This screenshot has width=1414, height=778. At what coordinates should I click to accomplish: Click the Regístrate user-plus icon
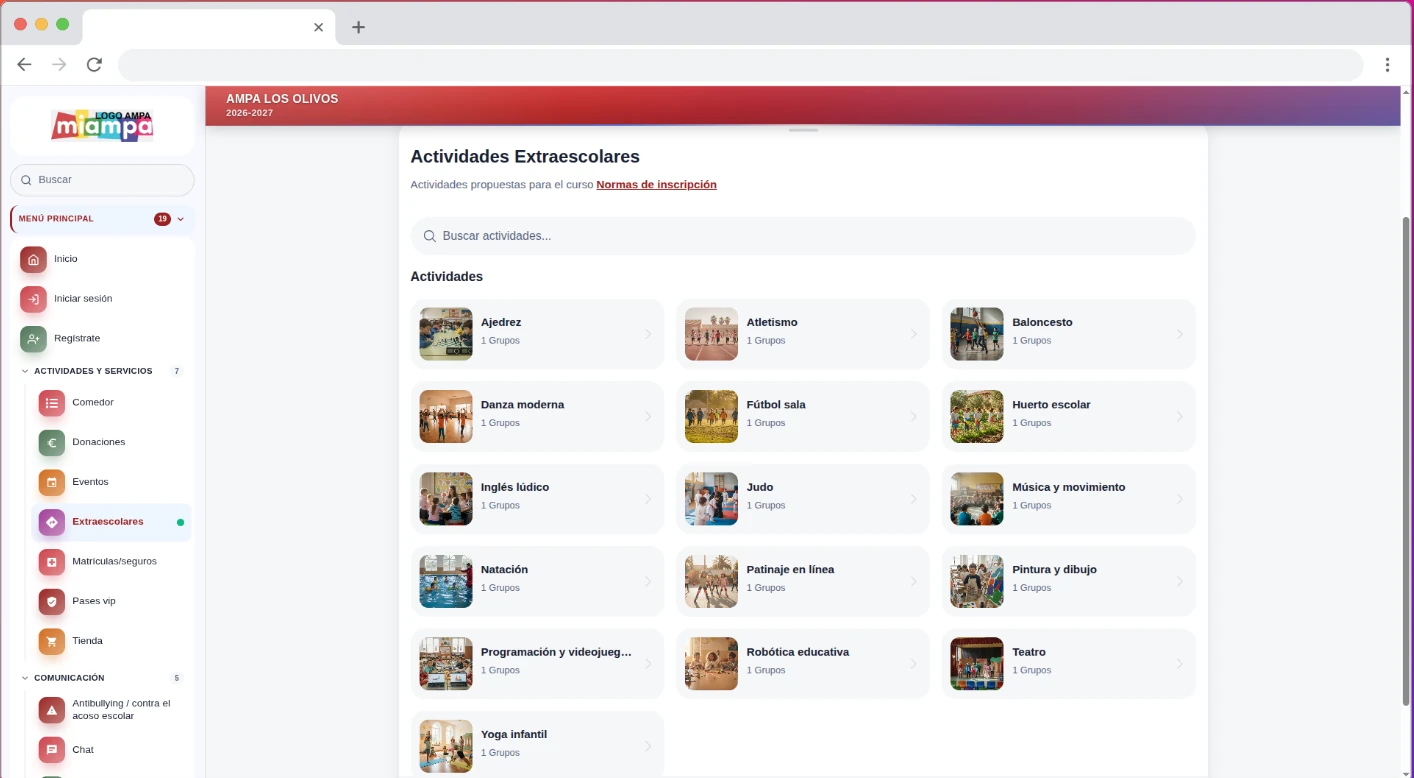pos(33,339)
